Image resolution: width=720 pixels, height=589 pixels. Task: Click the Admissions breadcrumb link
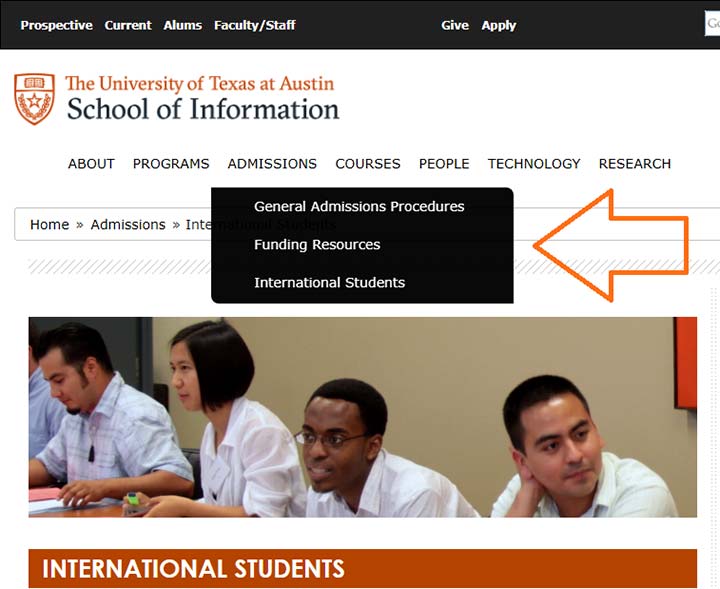(128, 224)
